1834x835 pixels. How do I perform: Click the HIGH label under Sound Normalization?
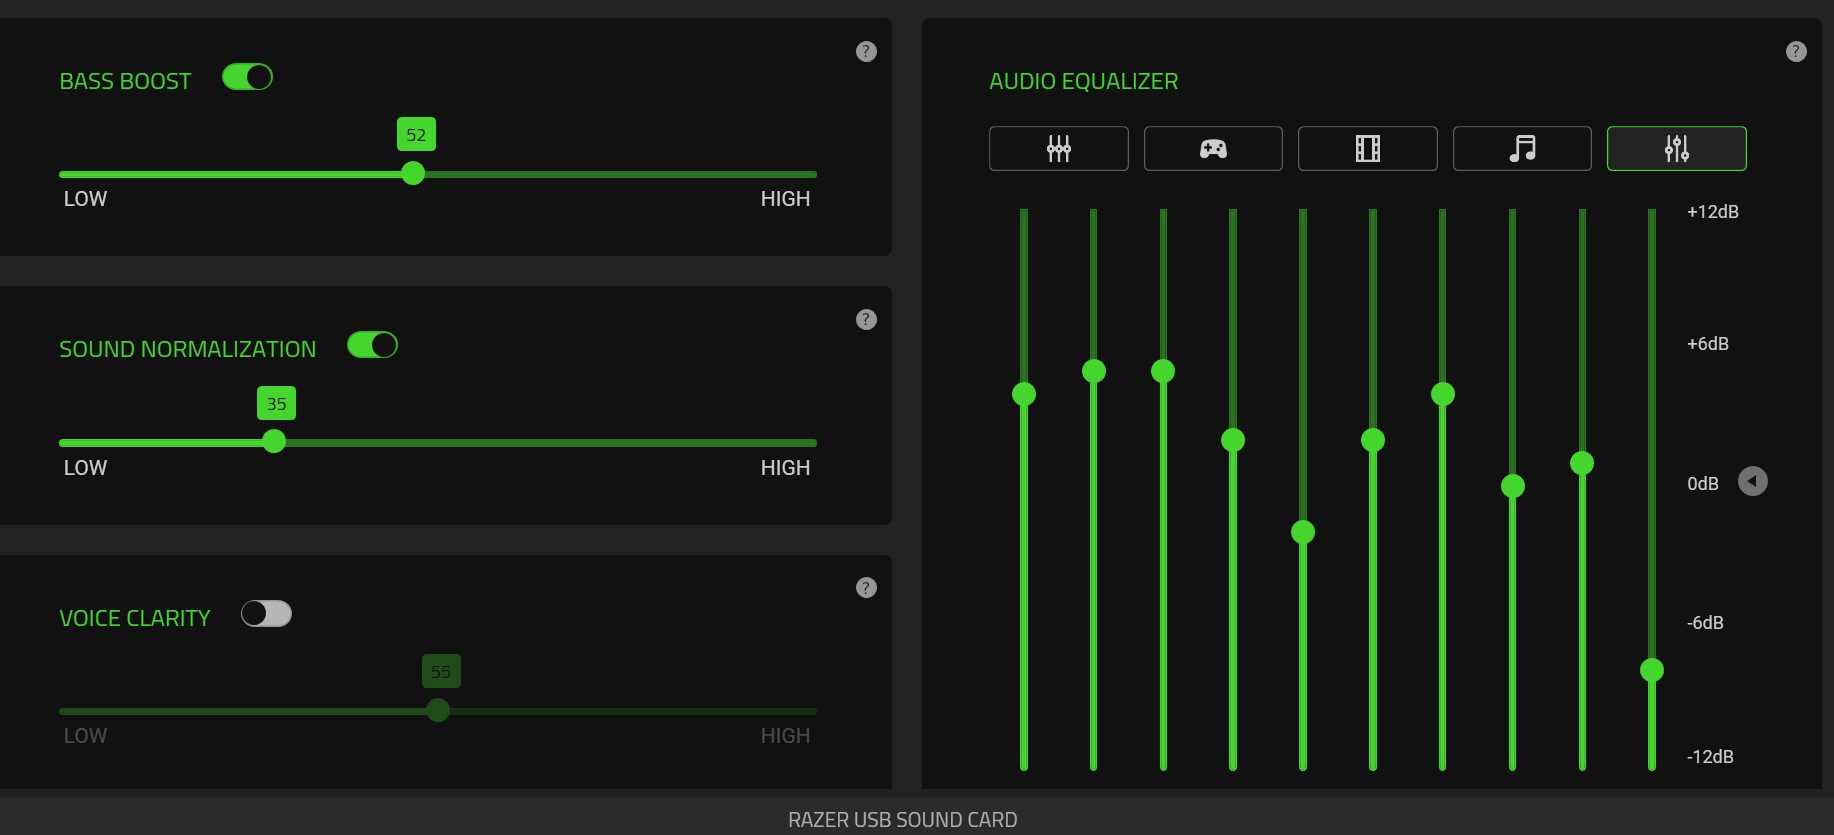[x=785, y=468]
